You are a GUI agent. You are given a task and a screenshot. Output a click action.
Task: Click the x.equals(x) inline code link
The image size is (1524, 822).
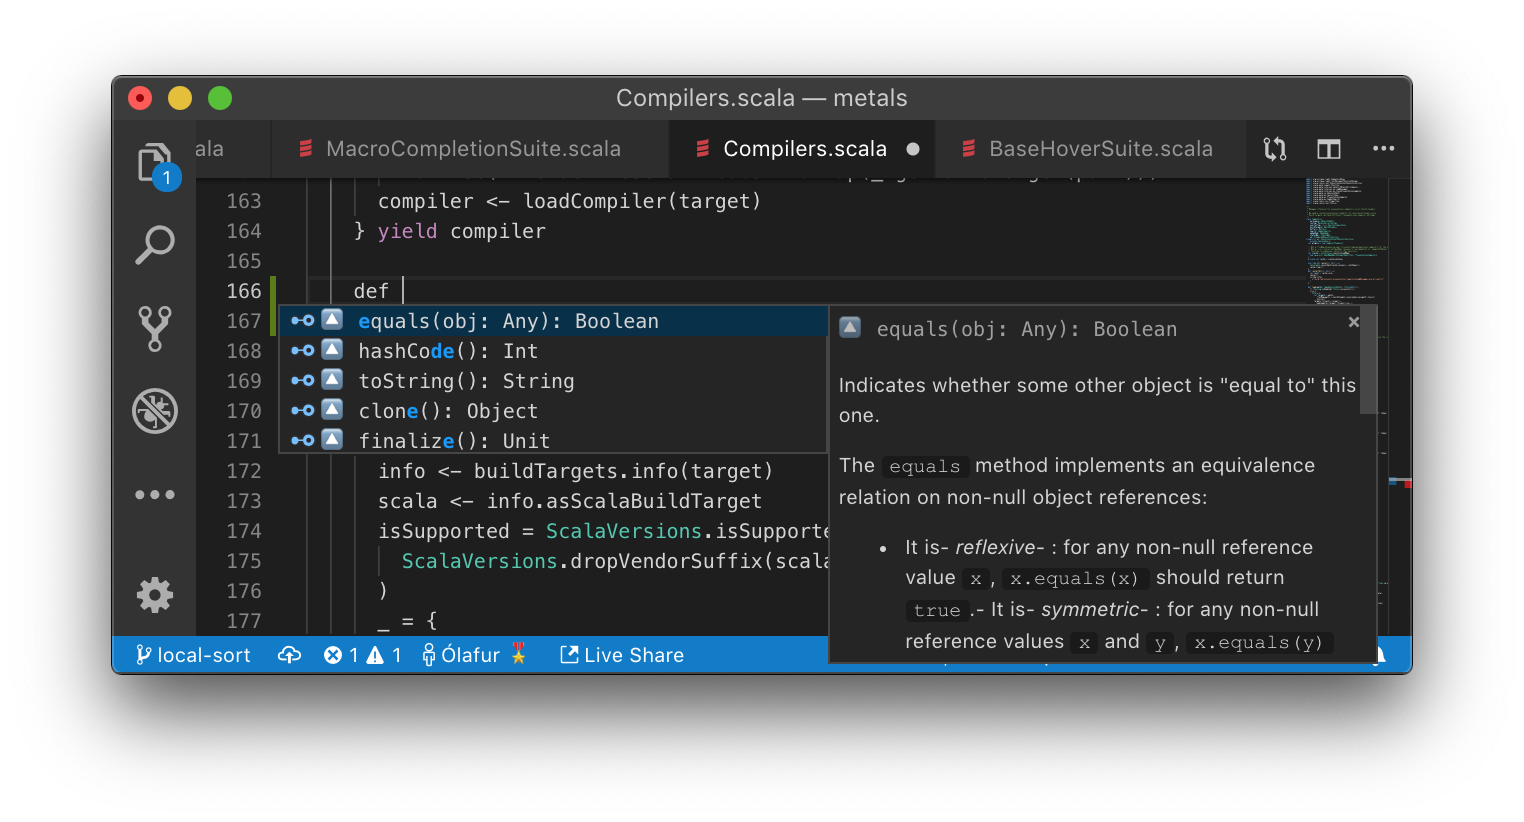[1074, 578]
